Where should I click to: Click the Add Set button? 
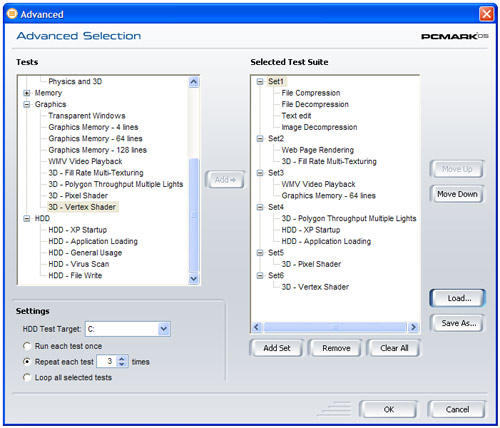point(277,348)
